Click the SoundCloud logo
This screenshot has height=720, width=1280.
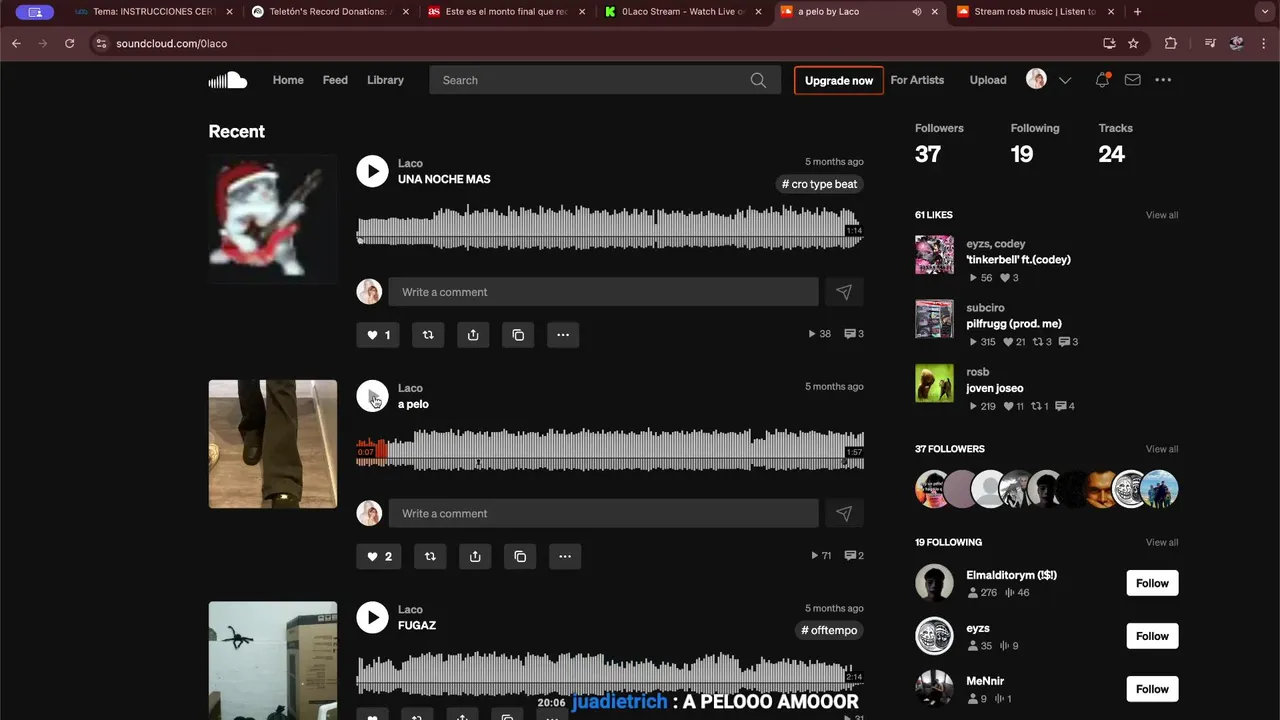click(227, 80)
